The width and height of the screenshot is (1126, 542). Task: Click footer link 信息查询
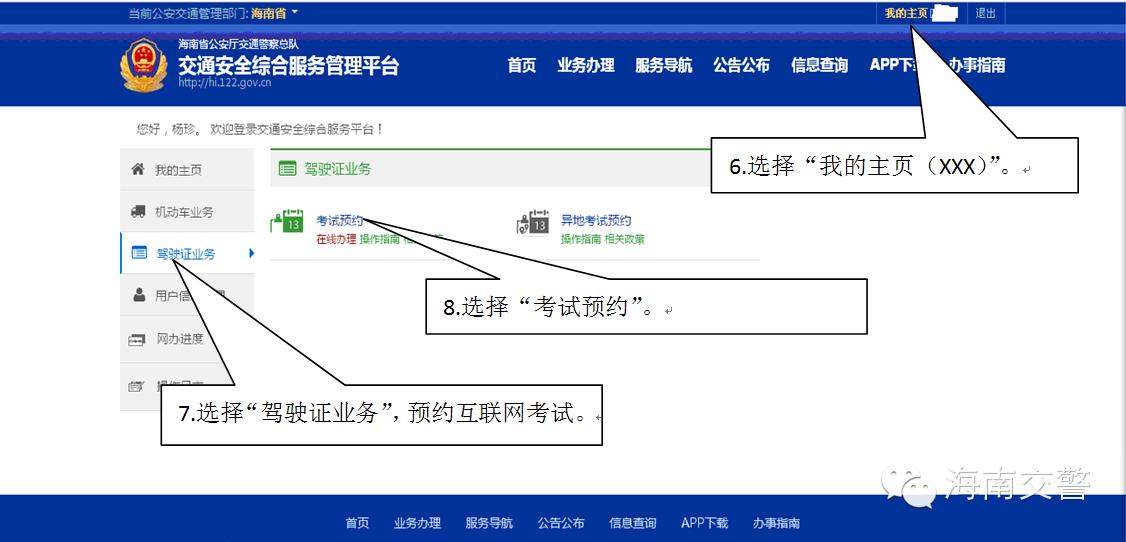click(633, 523)
